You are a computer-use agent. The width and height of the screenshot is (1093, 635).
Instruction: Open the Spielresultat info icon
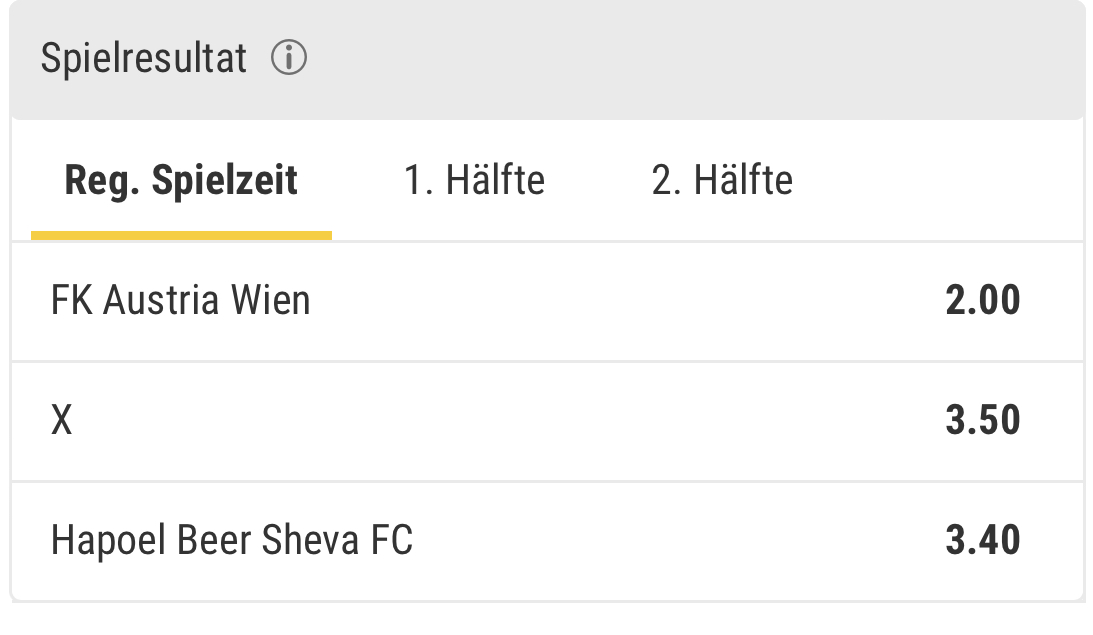coord(289,57)
